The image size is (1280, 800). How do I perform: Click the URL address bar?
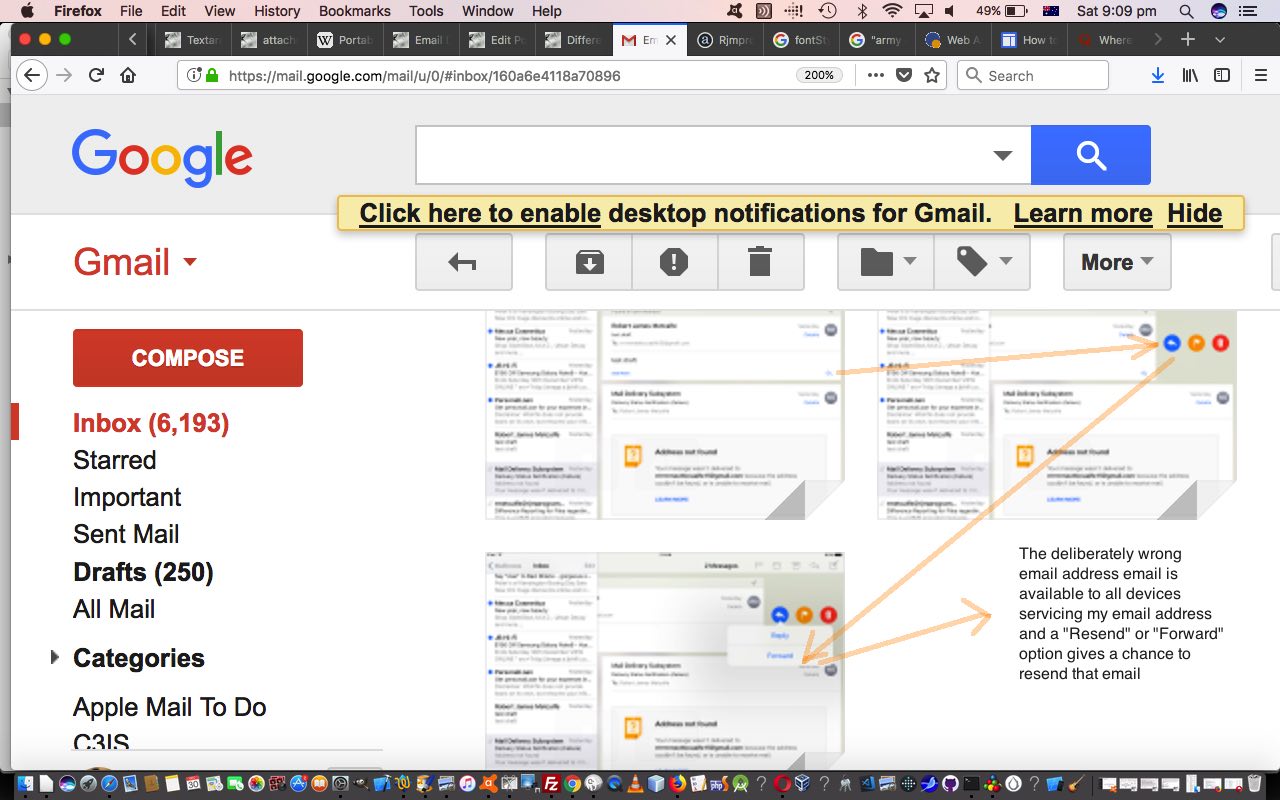[510, 75]
